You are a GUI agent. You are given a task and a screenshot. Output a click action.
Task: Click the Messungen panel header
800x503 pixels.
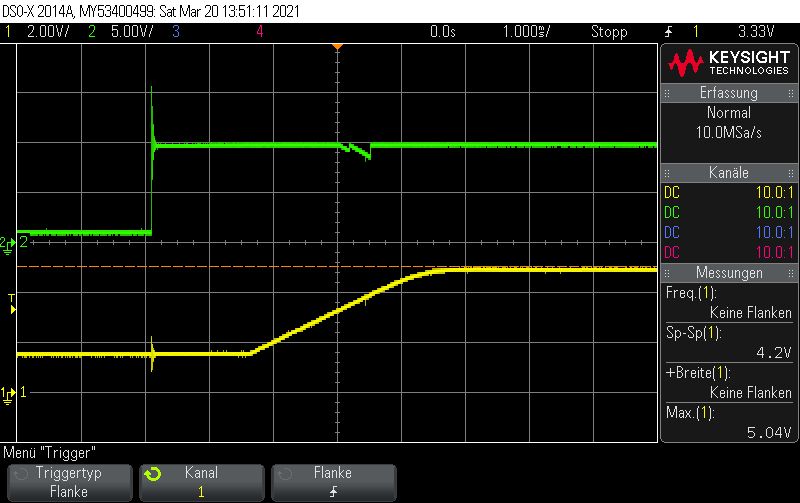click(729, 273)
